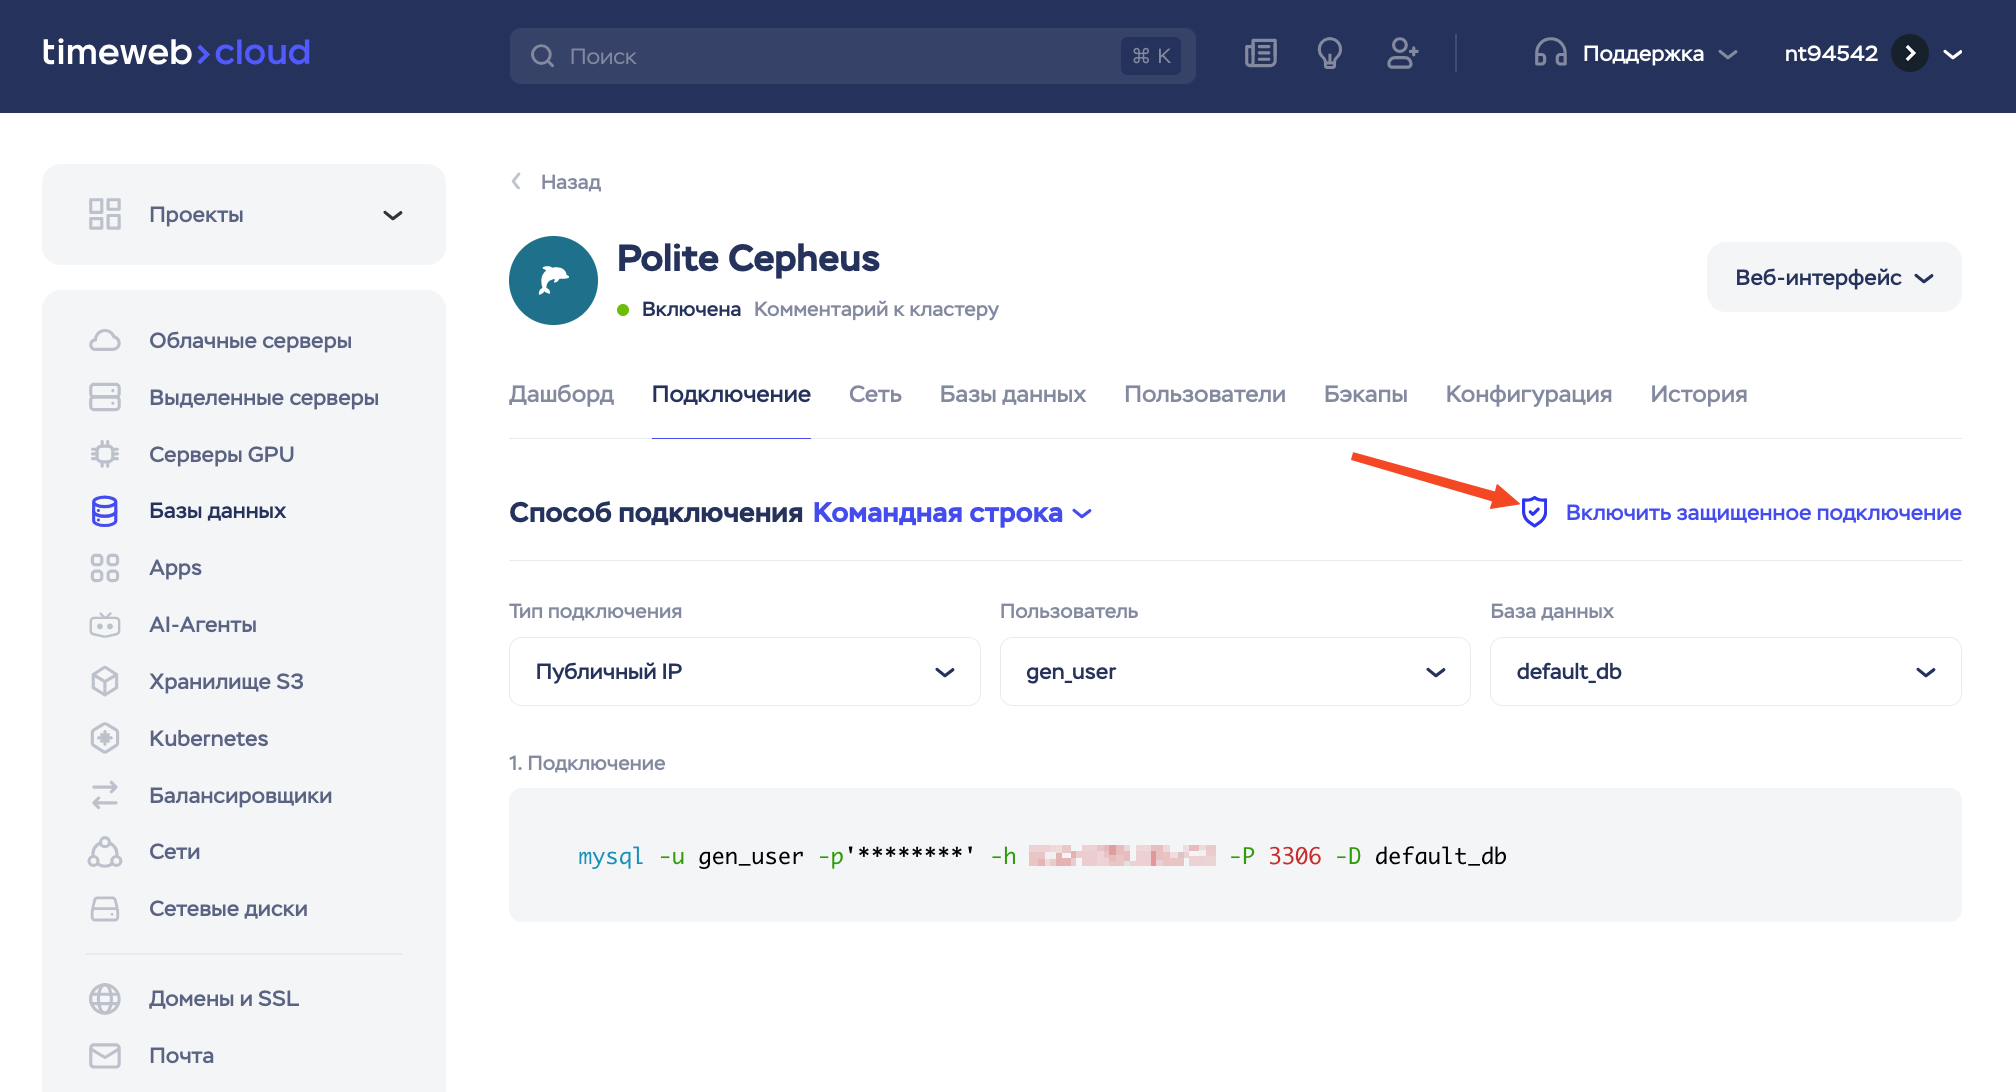2016x1092 pixels.
Task: Click the support headset icon
Action: pyautogui.click(x=1550, y=53)
